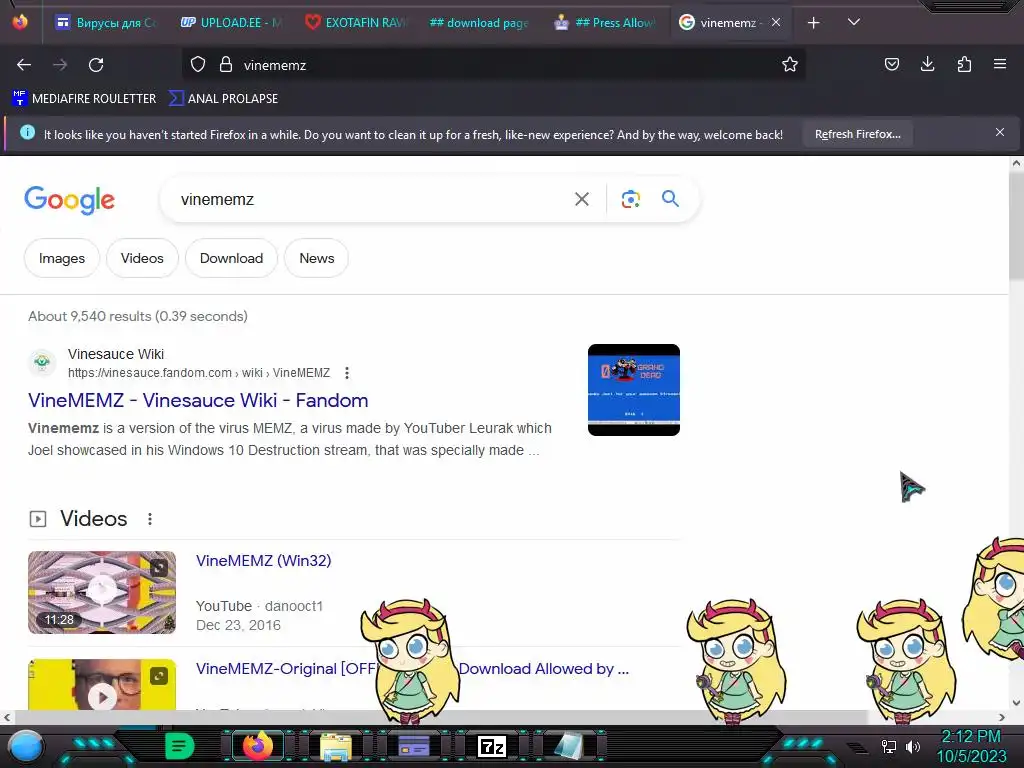Open the green notes app on taskbar
Image resolution: width=1024 pixels, height=768 pixels.
pyautogui.click(x=179, y=746)
